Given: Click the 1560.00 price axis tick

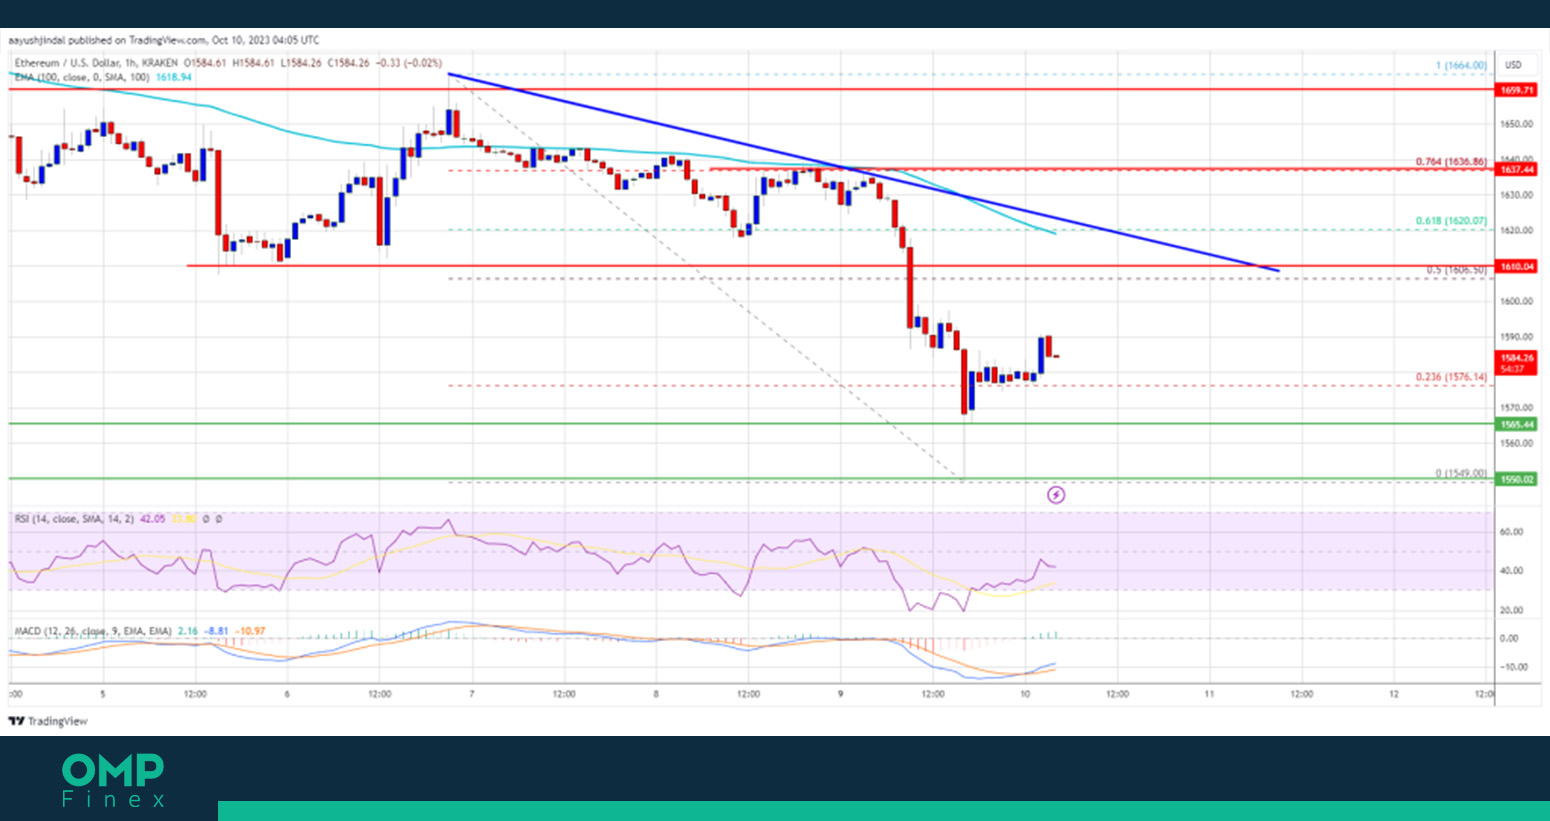Looking at the screenshot, I should tap(1516, 443).
